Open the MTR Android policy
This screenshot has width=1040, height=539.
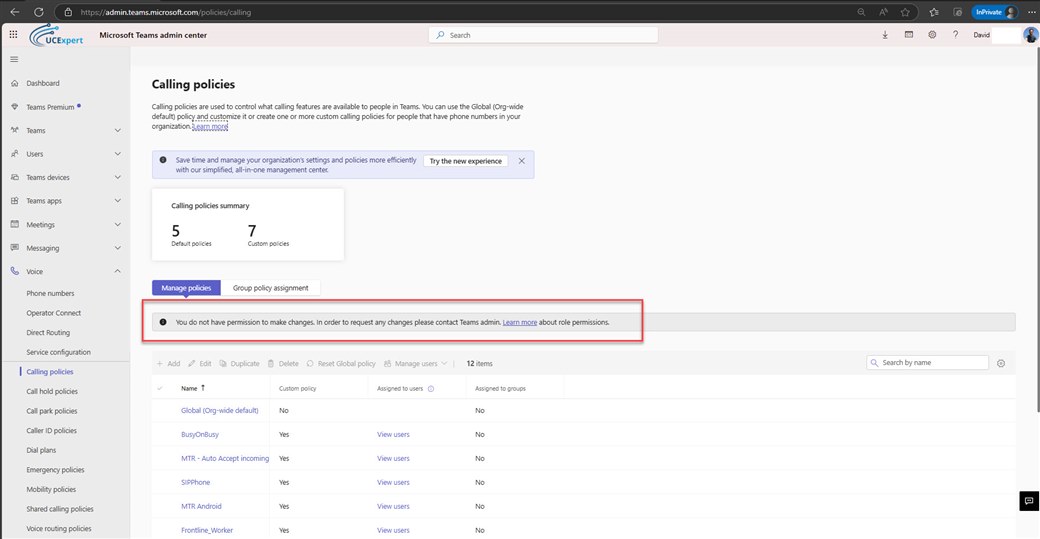coord(201,506)
